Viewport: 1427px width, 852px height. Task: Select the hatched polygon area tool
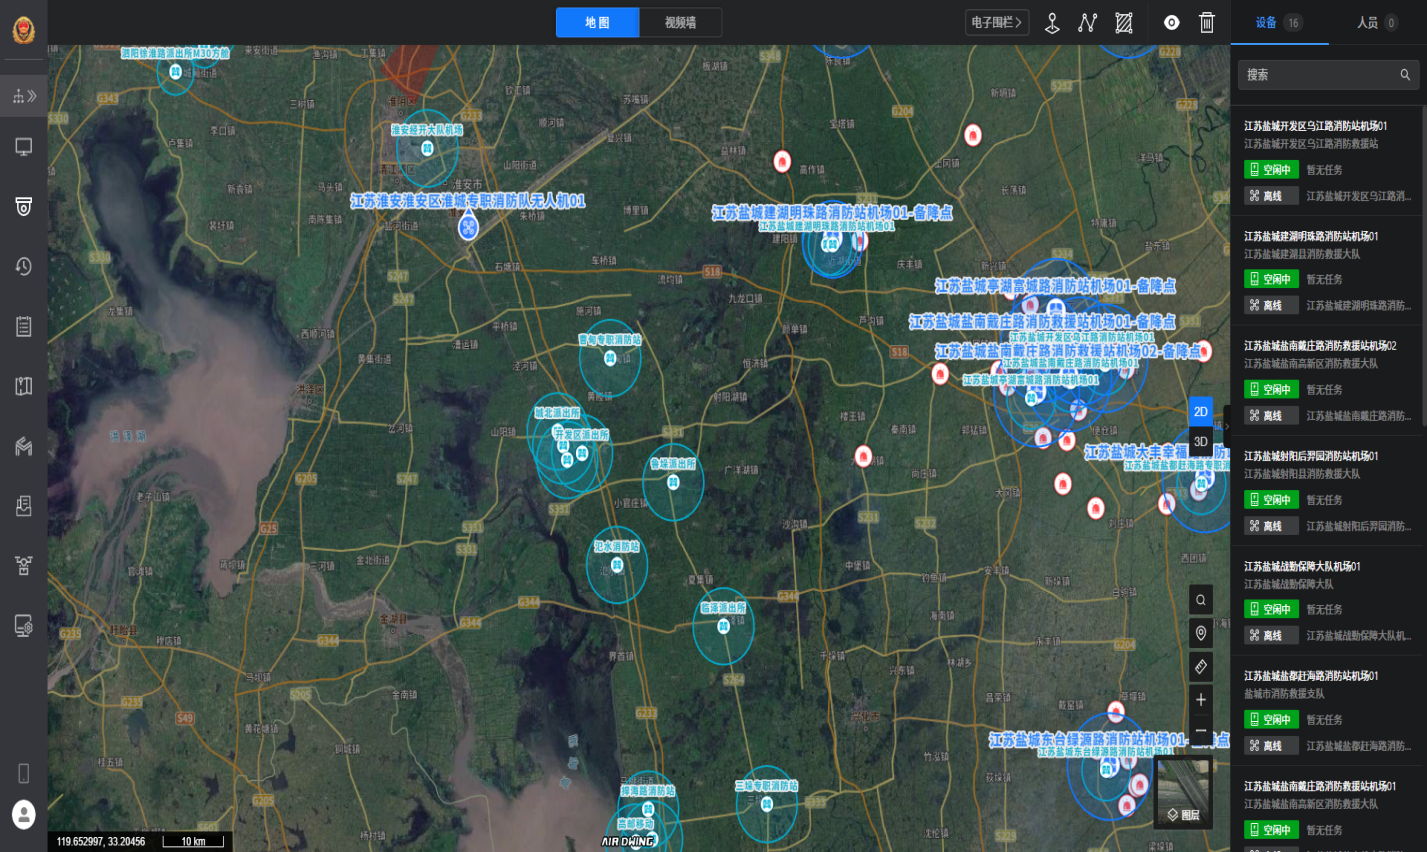(1124, 23)
